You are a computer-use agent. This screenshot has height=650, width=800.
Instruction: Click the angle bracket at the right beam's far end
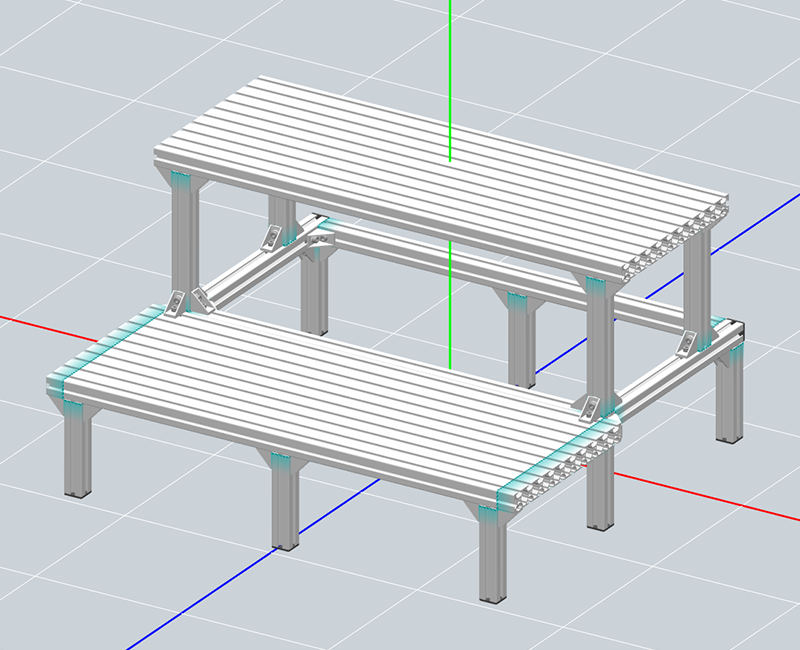[x=692, y=345]
